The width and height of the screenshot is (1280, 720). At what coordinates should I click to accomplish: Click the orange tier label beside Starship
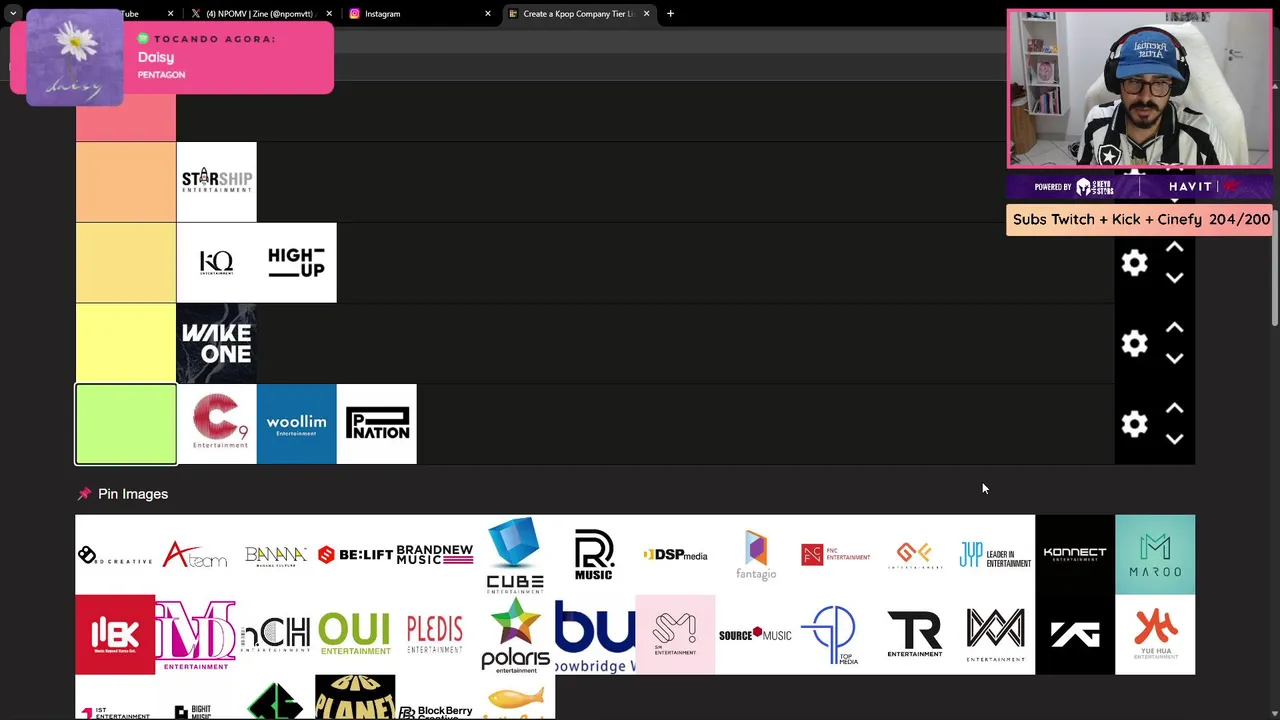[x=126, y=182]
